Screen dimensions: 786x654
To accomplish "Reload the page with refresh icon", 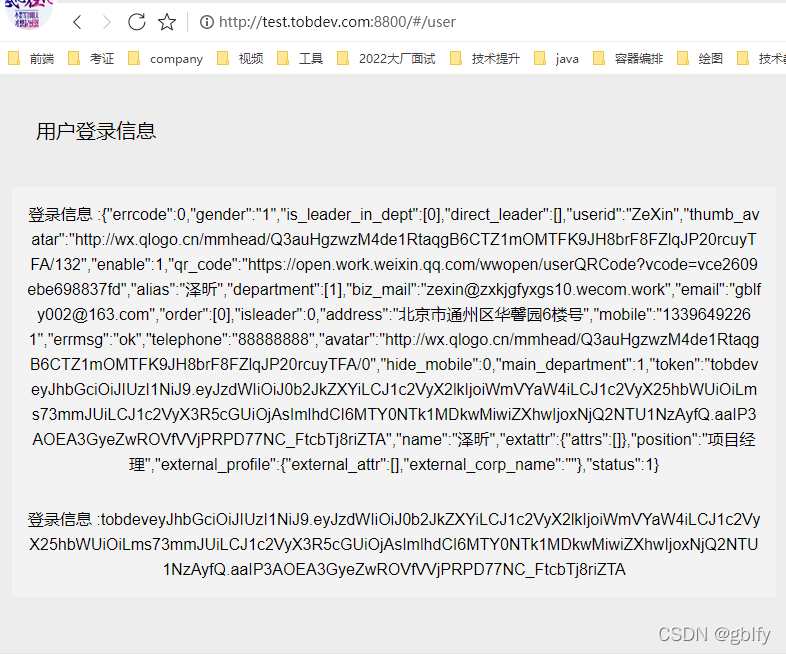I will point(136,22).
